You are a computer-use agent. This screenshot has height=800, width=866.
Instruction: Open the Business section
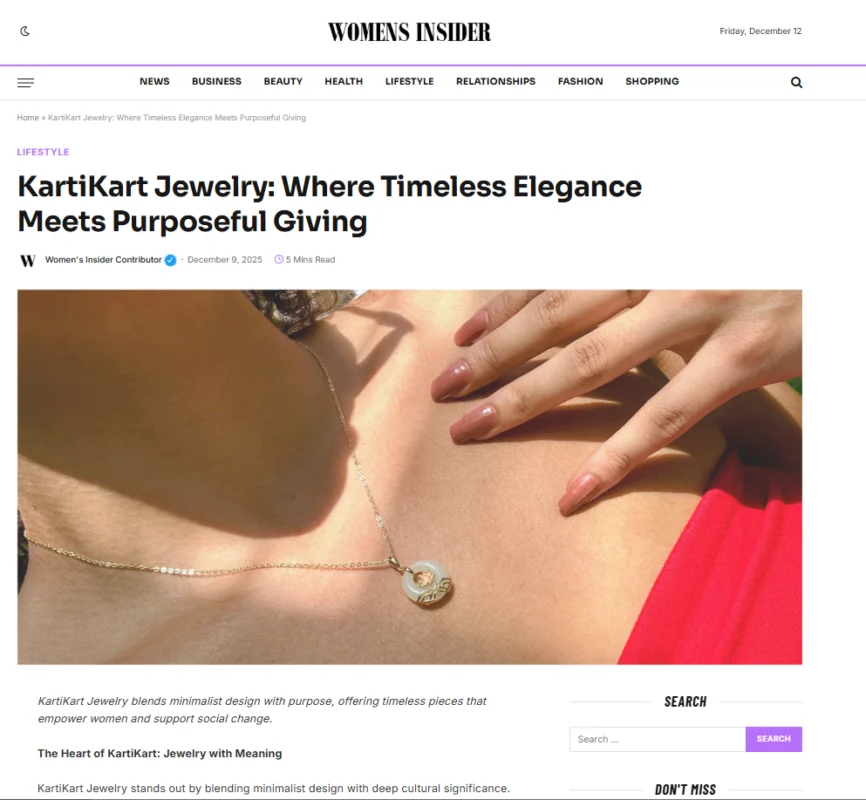[216, 81]
